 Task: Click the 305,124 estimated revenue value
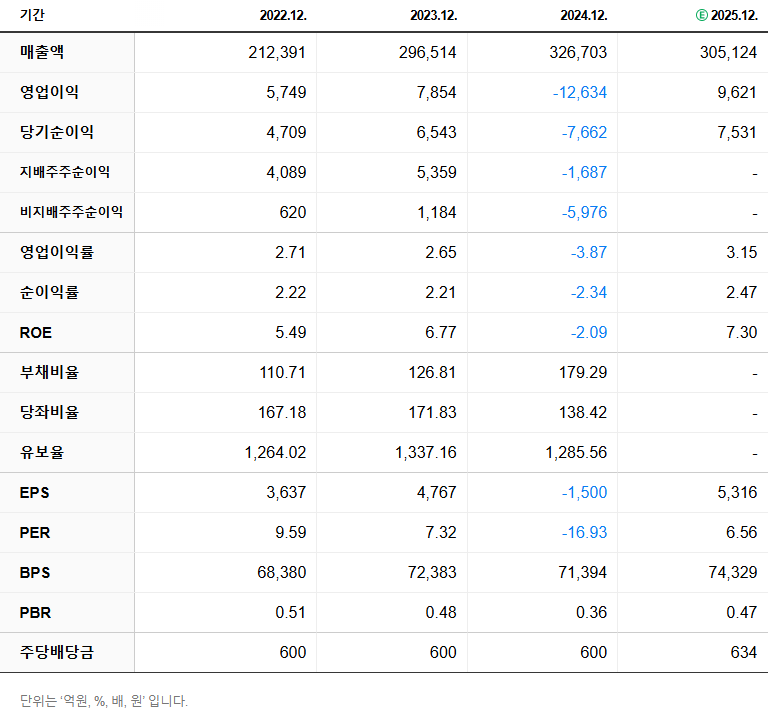(728, 52)
